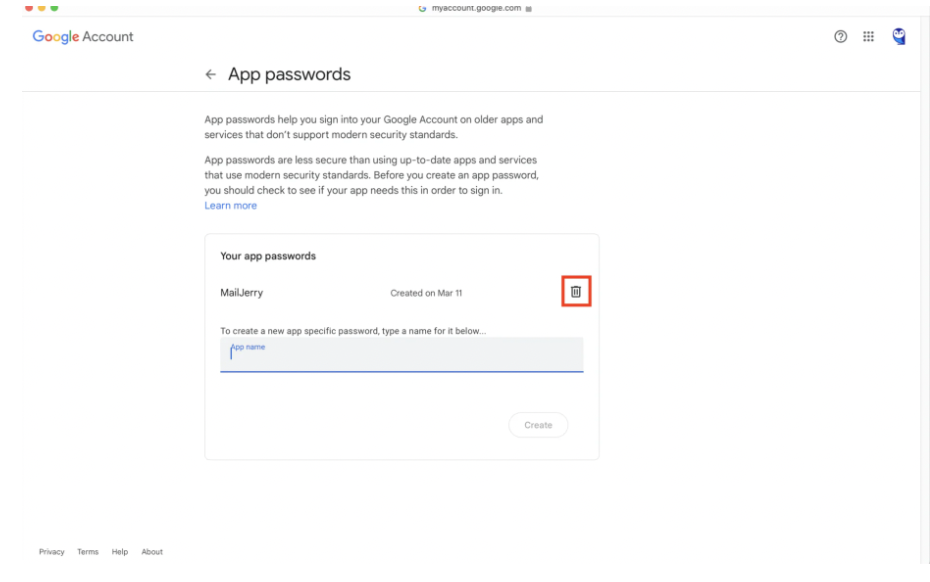Click the Create button
The height and width of the screenshot is (582, 930).
coord(538,425)
